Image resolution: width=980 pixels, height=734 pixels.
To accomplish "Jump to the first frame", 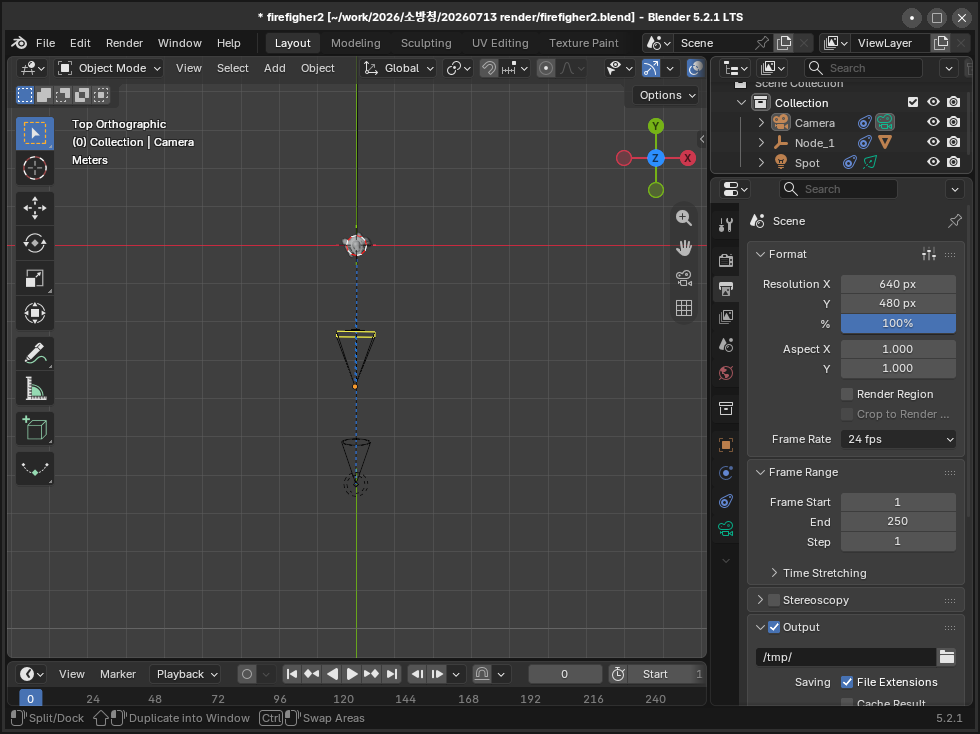I will [x=292, y=674].
